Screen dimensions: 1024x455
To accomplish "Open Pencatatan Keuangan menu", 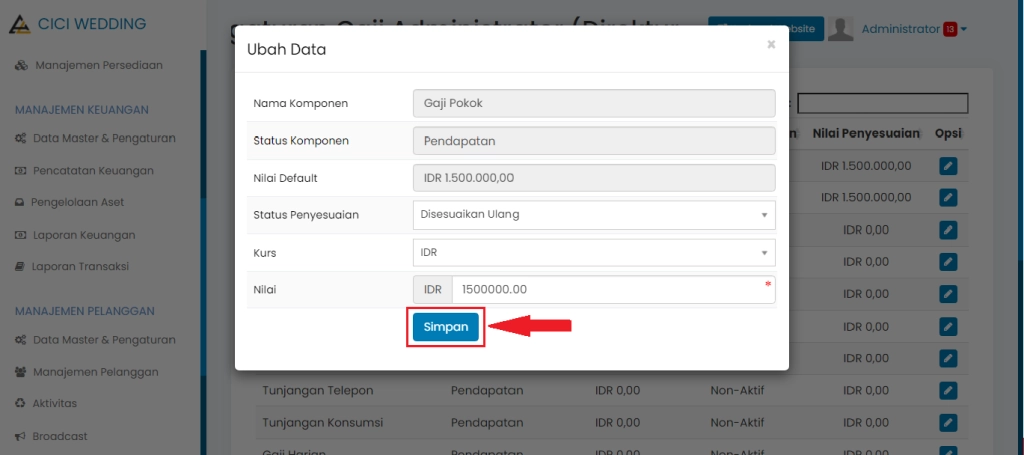I will (93, 170).
